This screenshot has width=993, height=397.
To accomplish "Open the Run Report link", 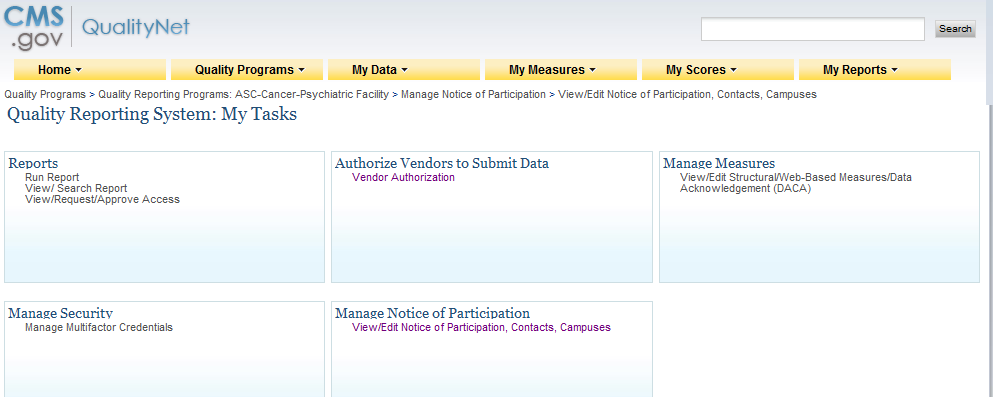I will [52, 177].
